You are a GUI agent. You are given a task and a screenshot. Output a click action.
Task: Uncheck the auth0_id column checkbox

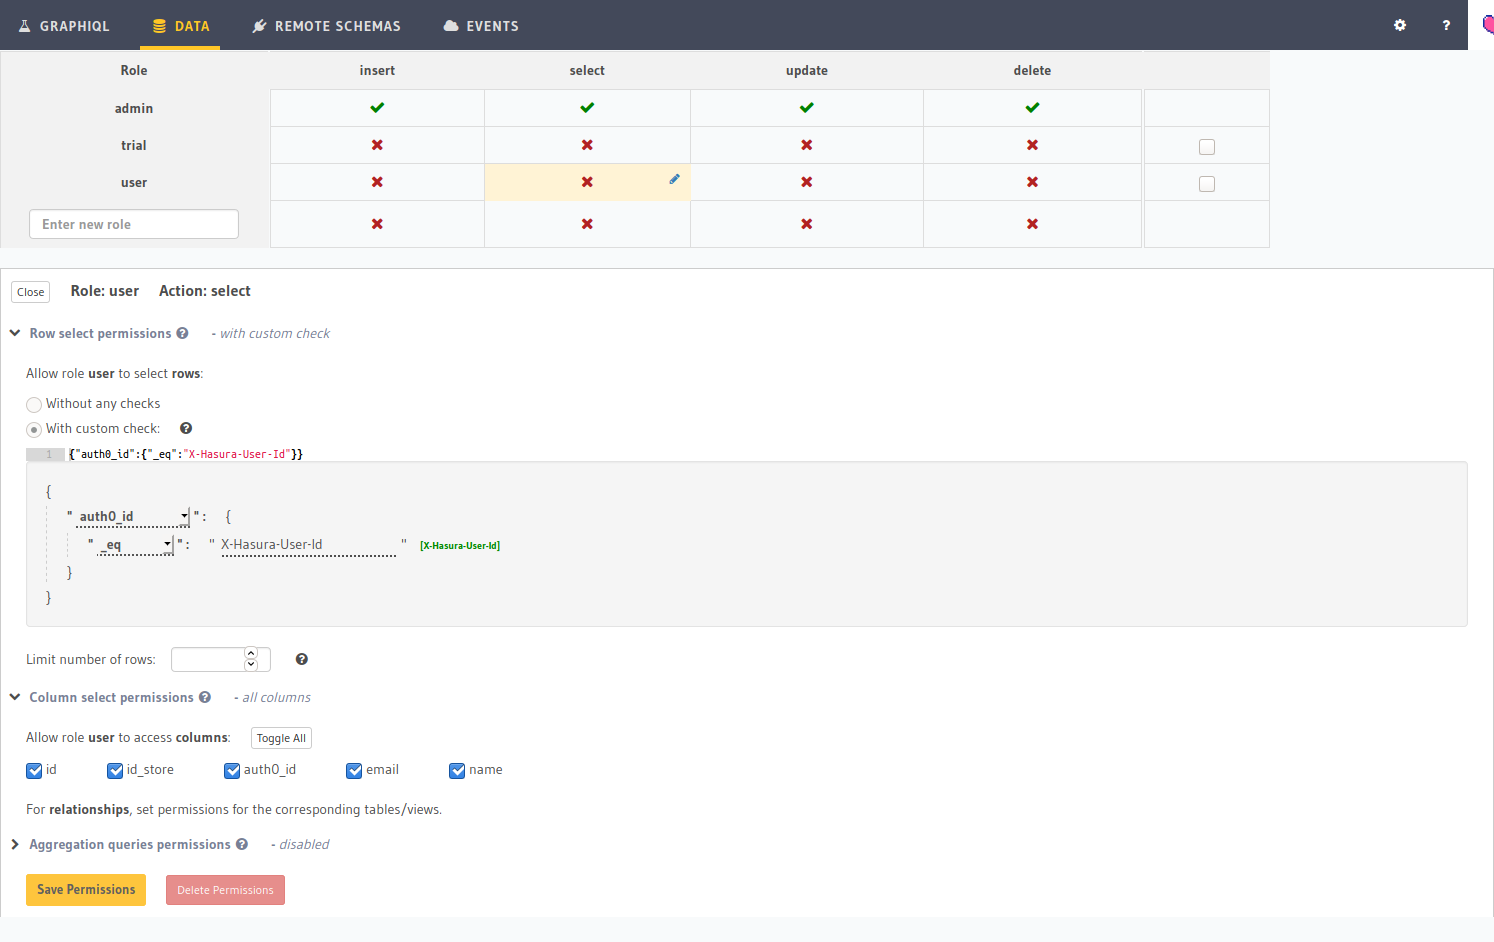[232, 771]
